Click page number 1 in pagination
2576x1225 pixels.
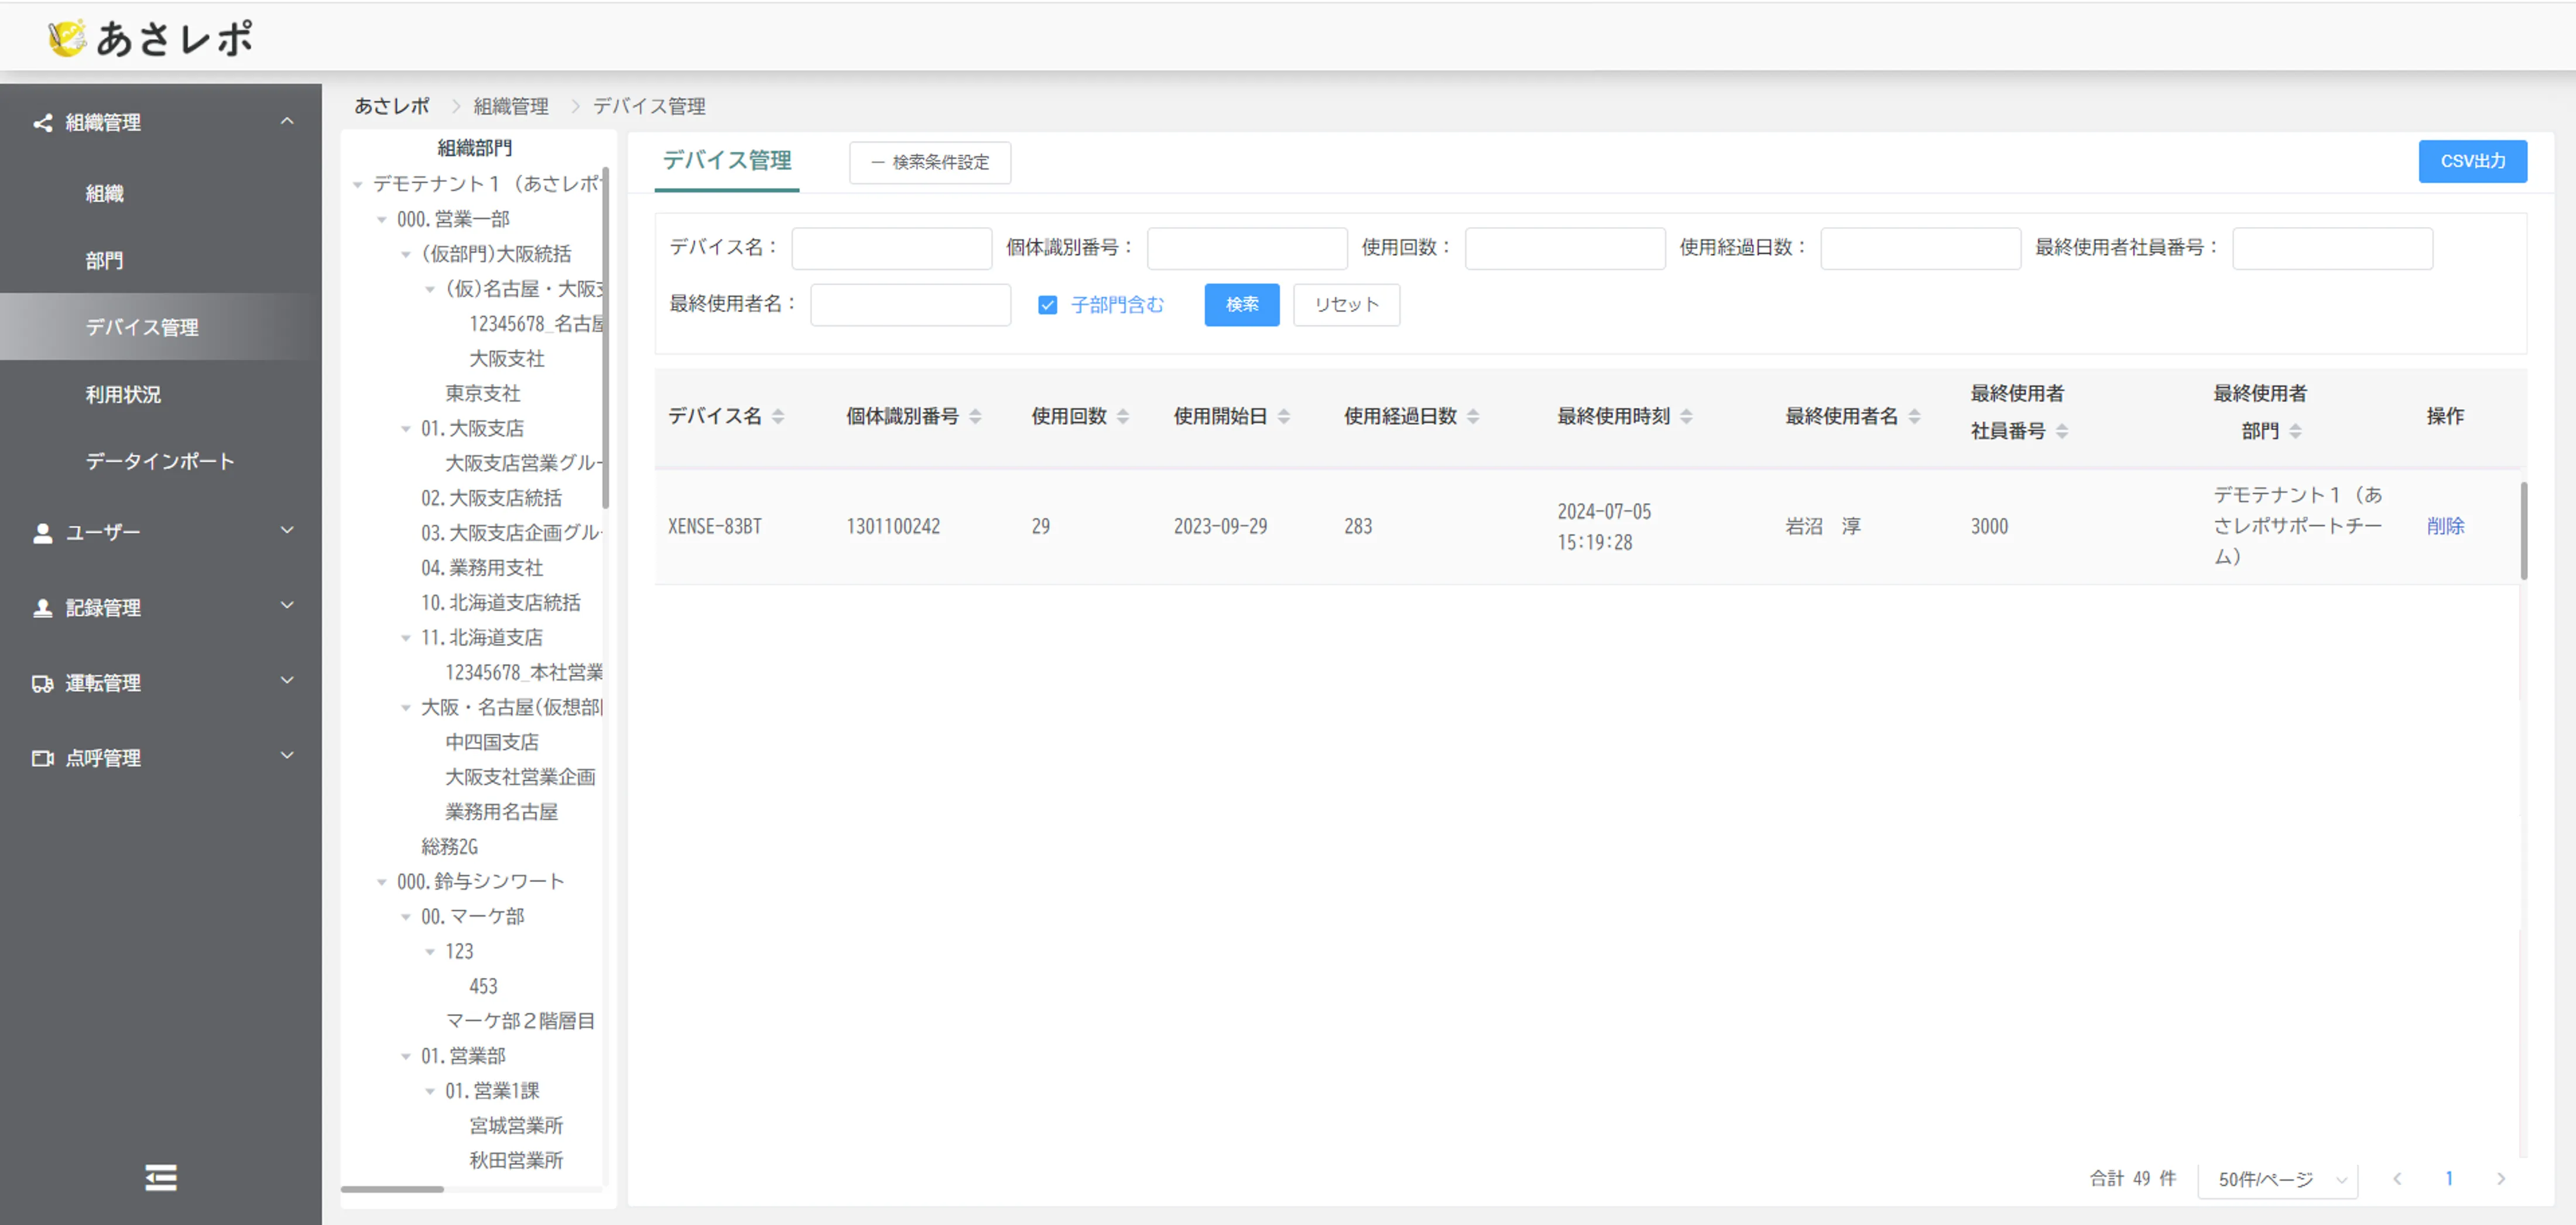2449,1179
